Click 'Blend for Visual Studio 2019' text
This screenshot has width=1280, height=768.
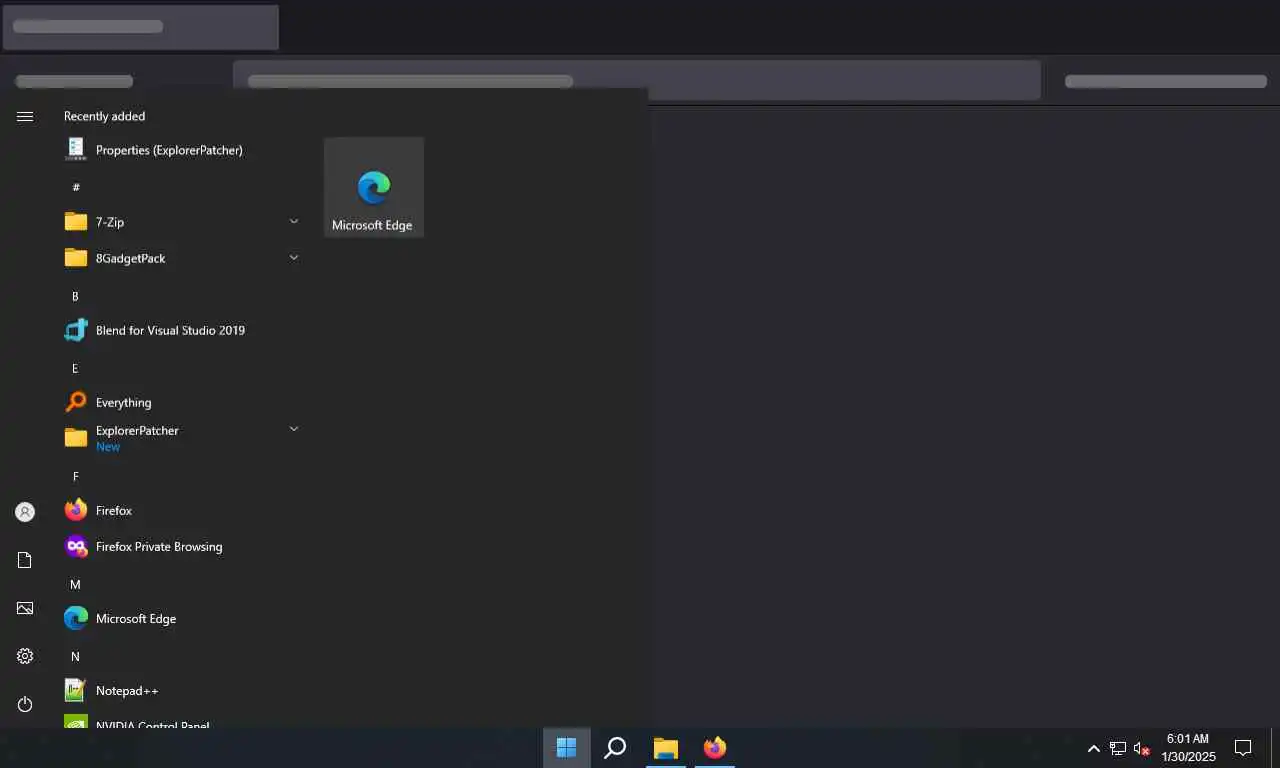coord(170,330)
